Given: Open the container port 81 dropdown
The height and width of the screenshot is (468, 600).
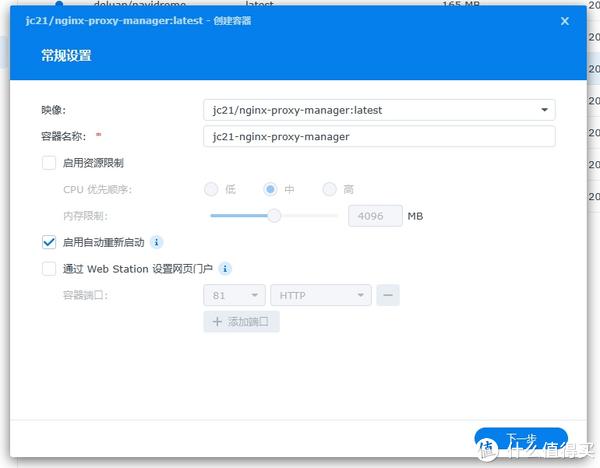Looking at the screenshot, I should (235, 295).
